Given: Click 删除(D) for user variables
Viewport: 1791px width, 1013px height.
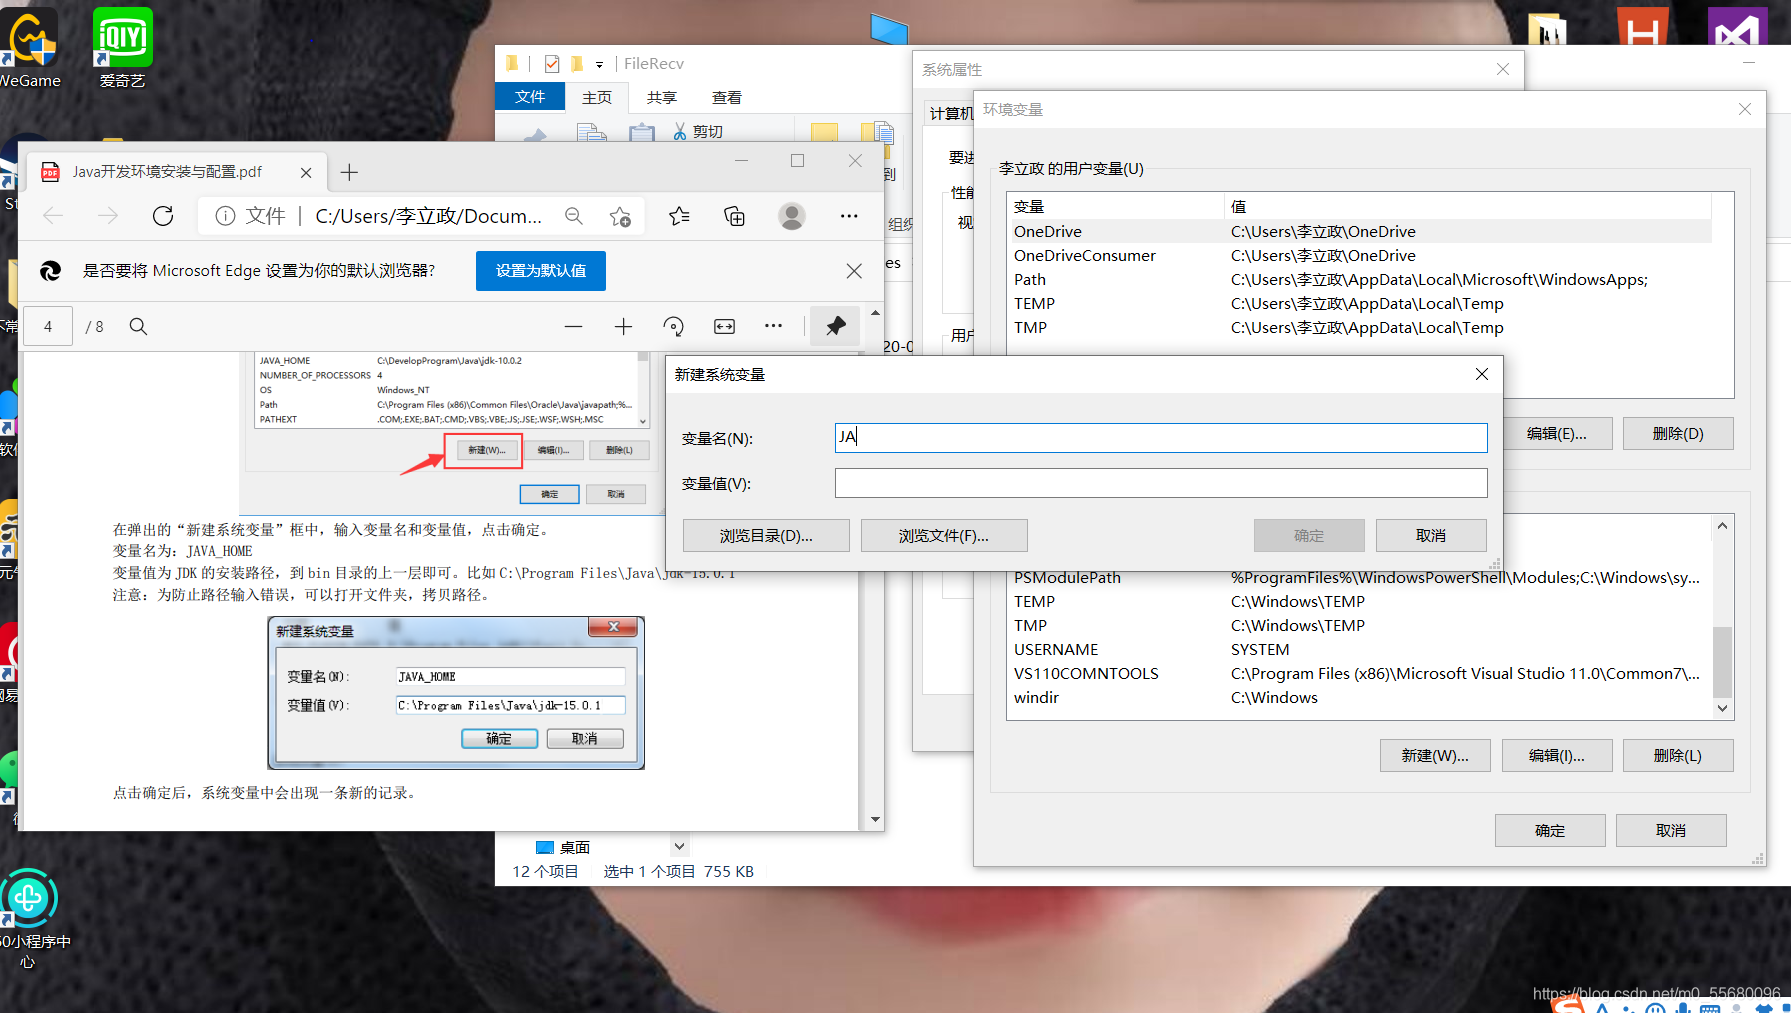Looking at the screenshot, I should point(1678,434).
